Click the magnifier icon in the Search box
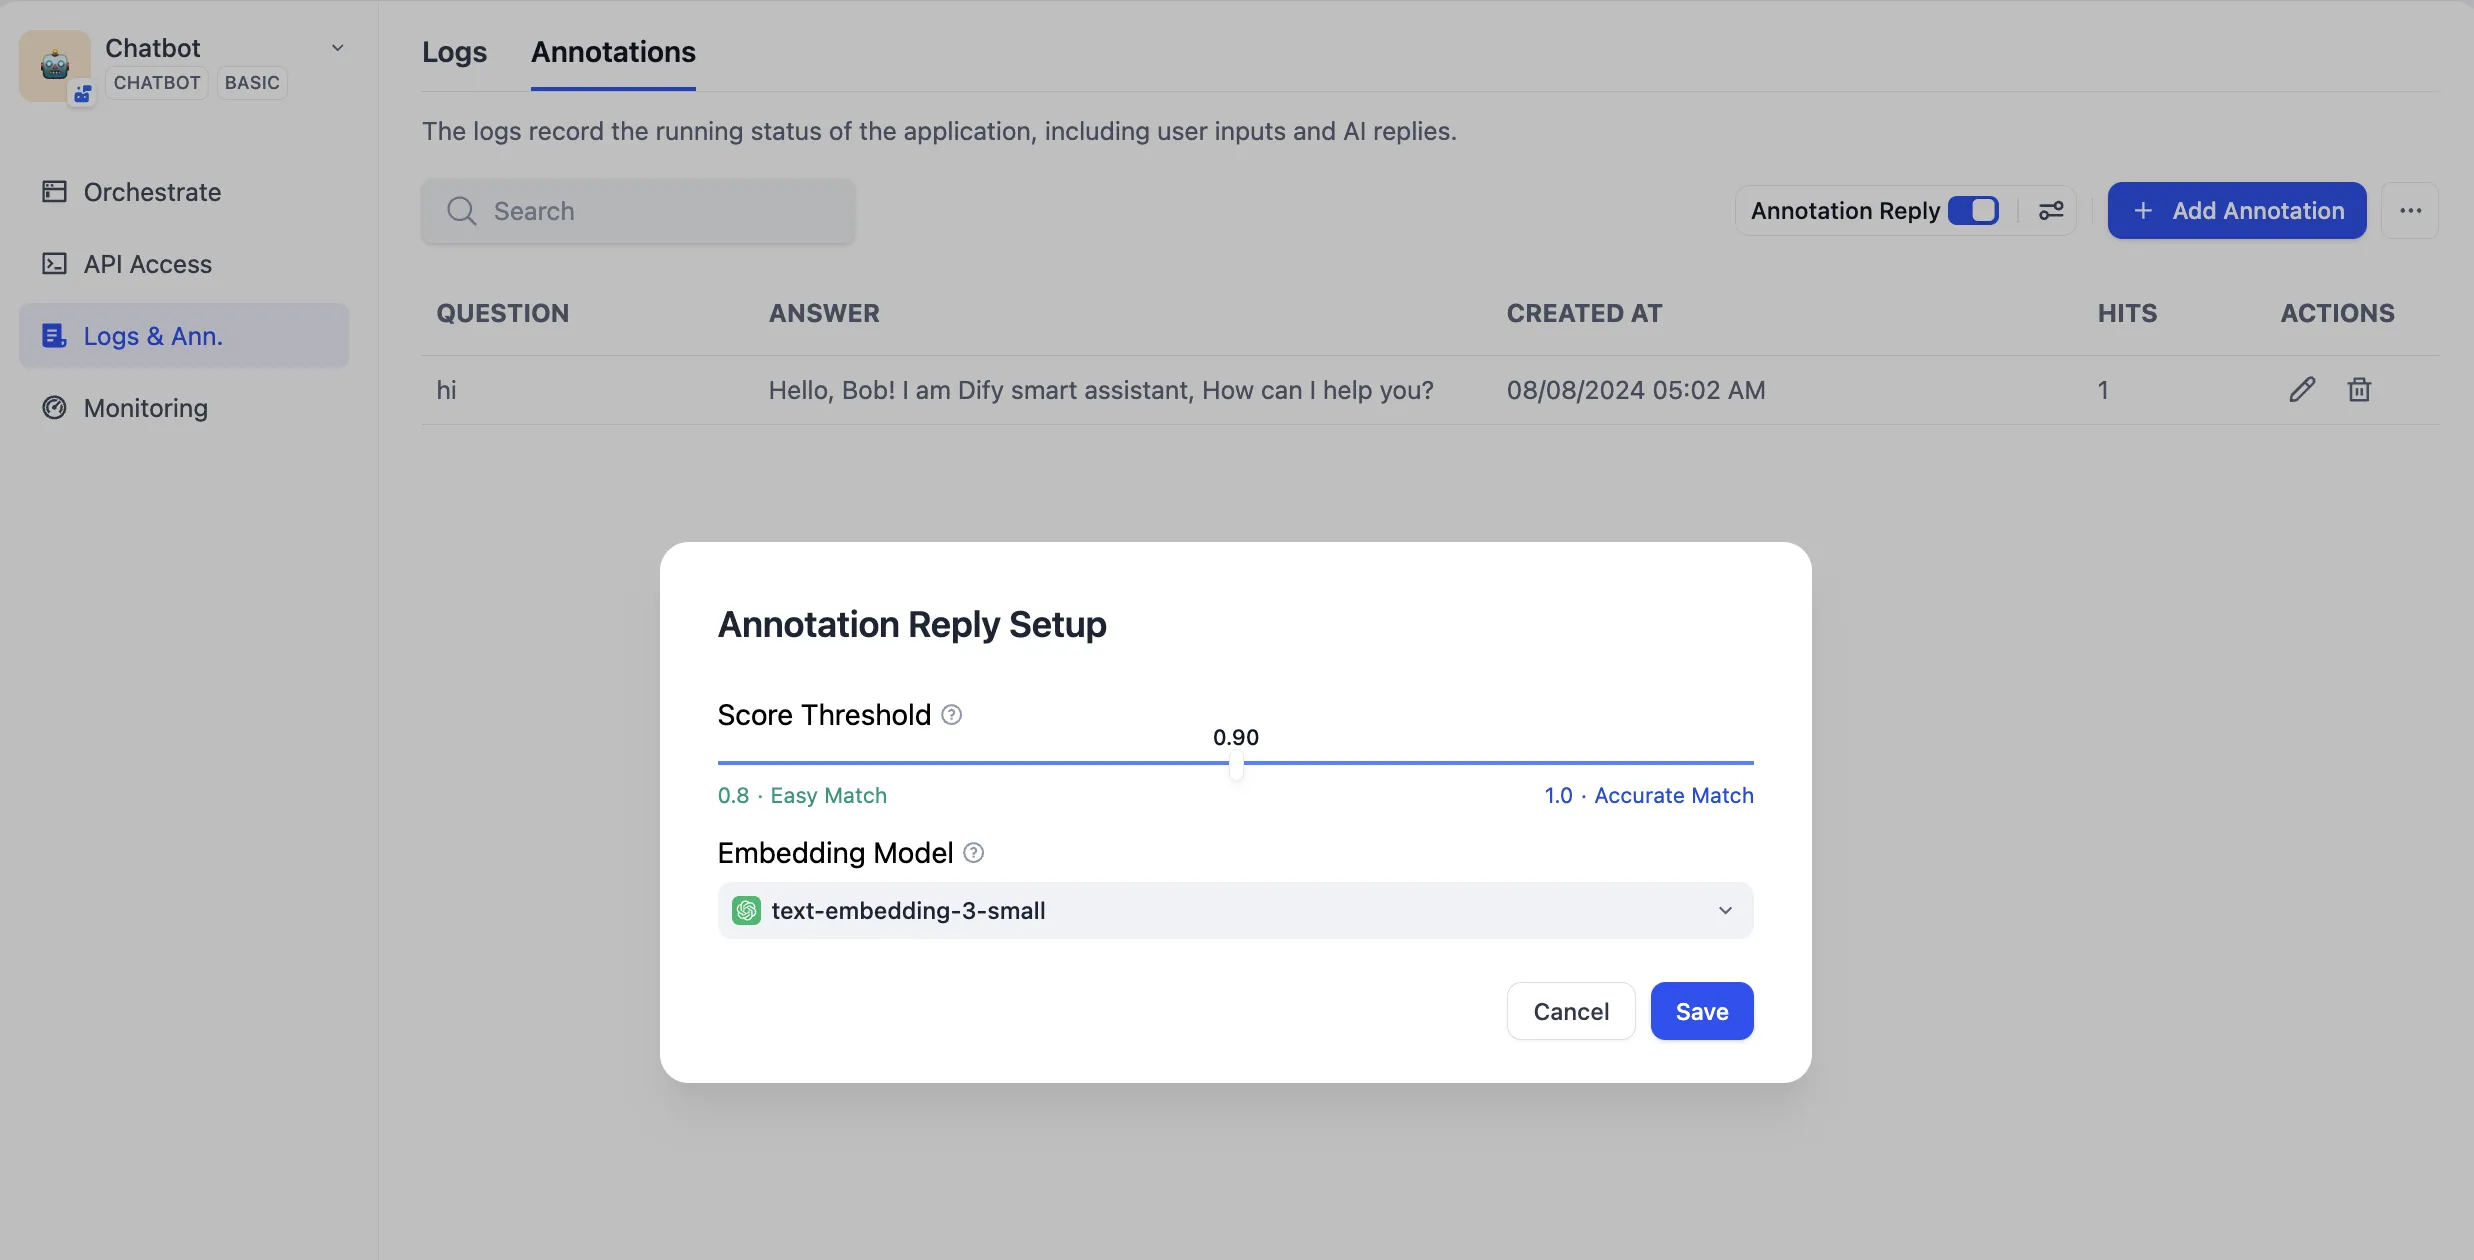The width and height of the screenshot is (2474, 1260). pos(461,211)
